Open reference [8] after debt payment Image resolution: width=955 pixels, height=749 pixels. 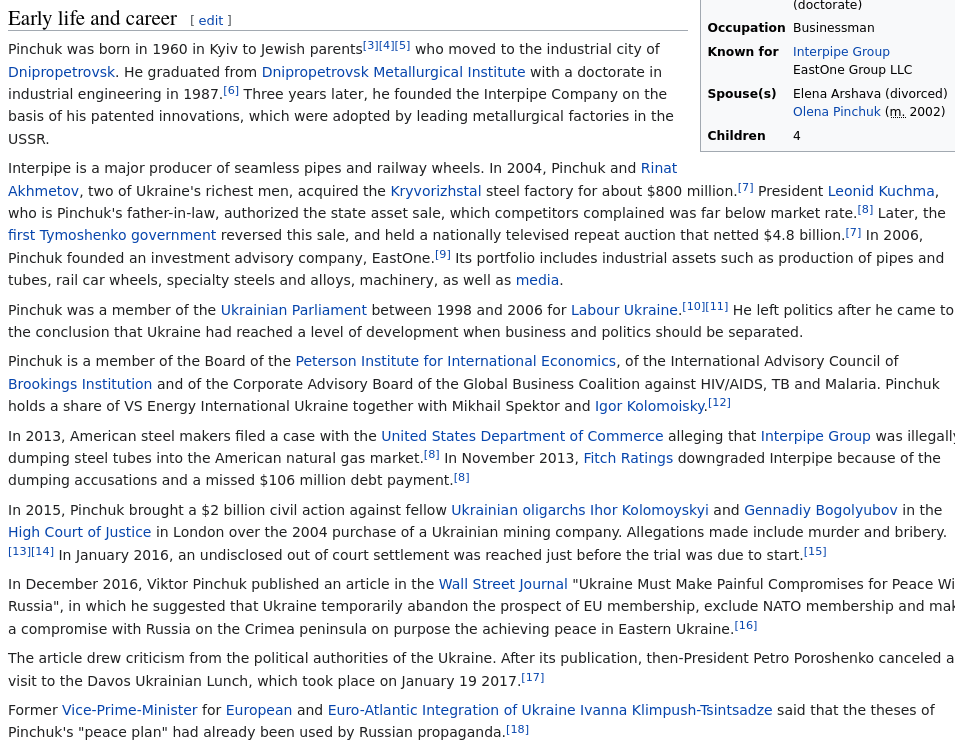pos(462,477)
